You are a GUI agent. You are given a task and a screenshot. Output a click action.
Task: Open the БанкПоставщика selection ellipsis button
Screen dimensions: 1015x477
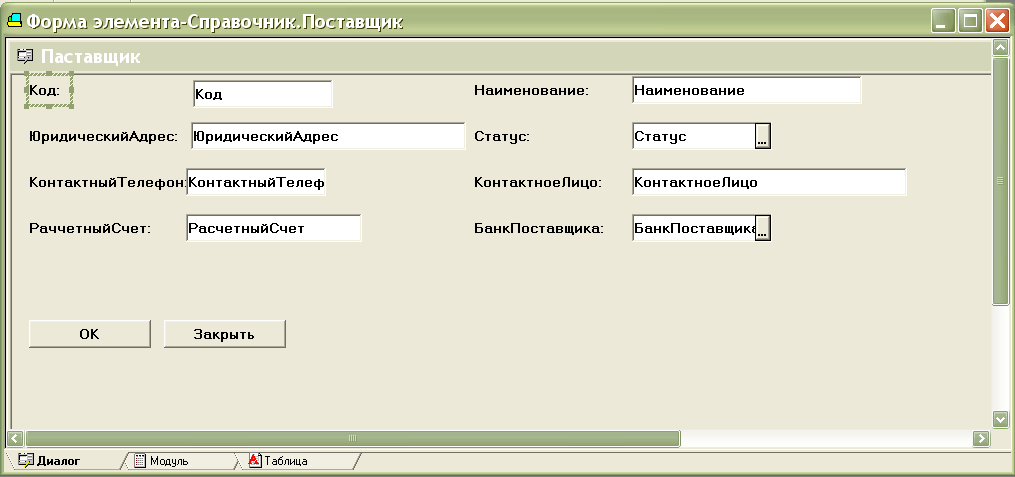coord(763,228)
